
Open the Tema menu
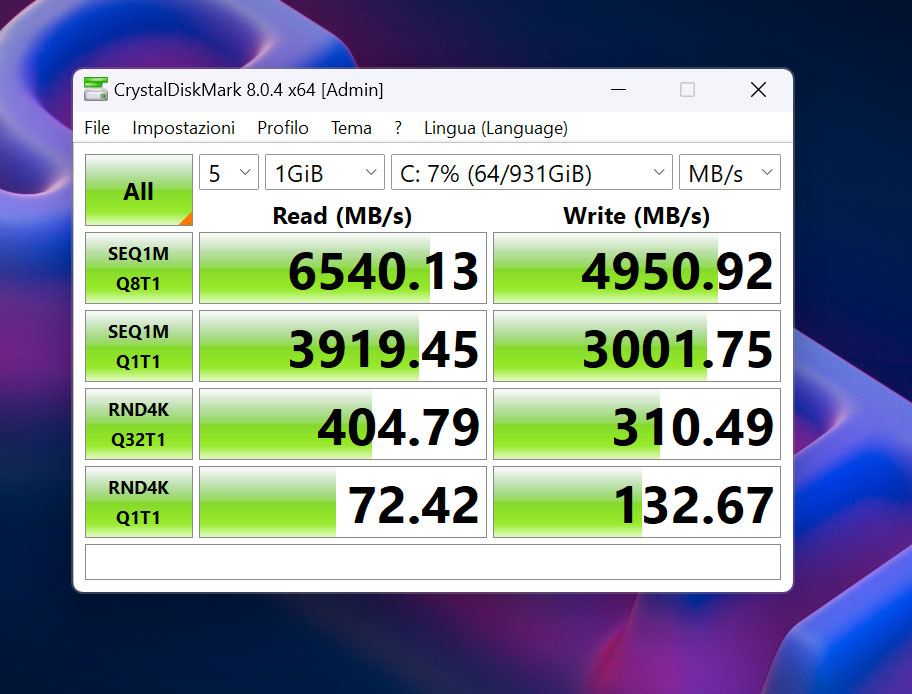351,128
